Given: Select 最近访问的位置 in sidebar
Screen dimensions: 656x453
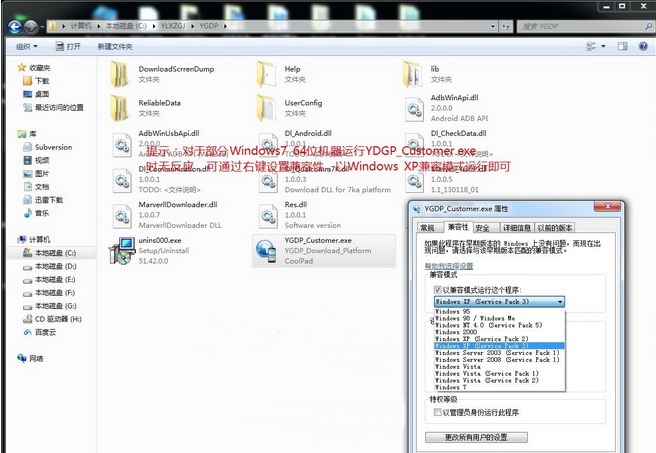Looking at the screenshot, I should (x=59, y=107).
